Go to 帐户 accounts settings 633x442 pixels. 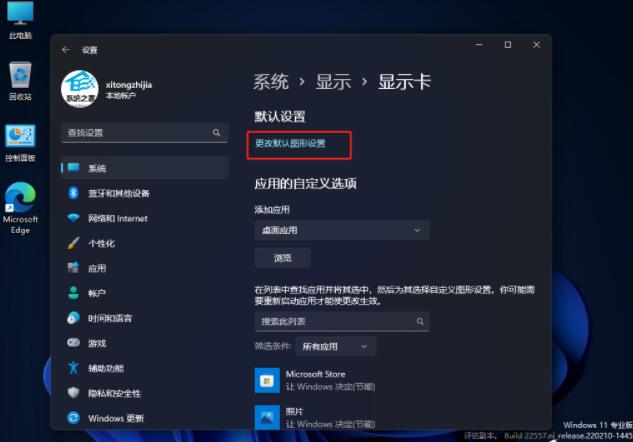pos(97,293)
